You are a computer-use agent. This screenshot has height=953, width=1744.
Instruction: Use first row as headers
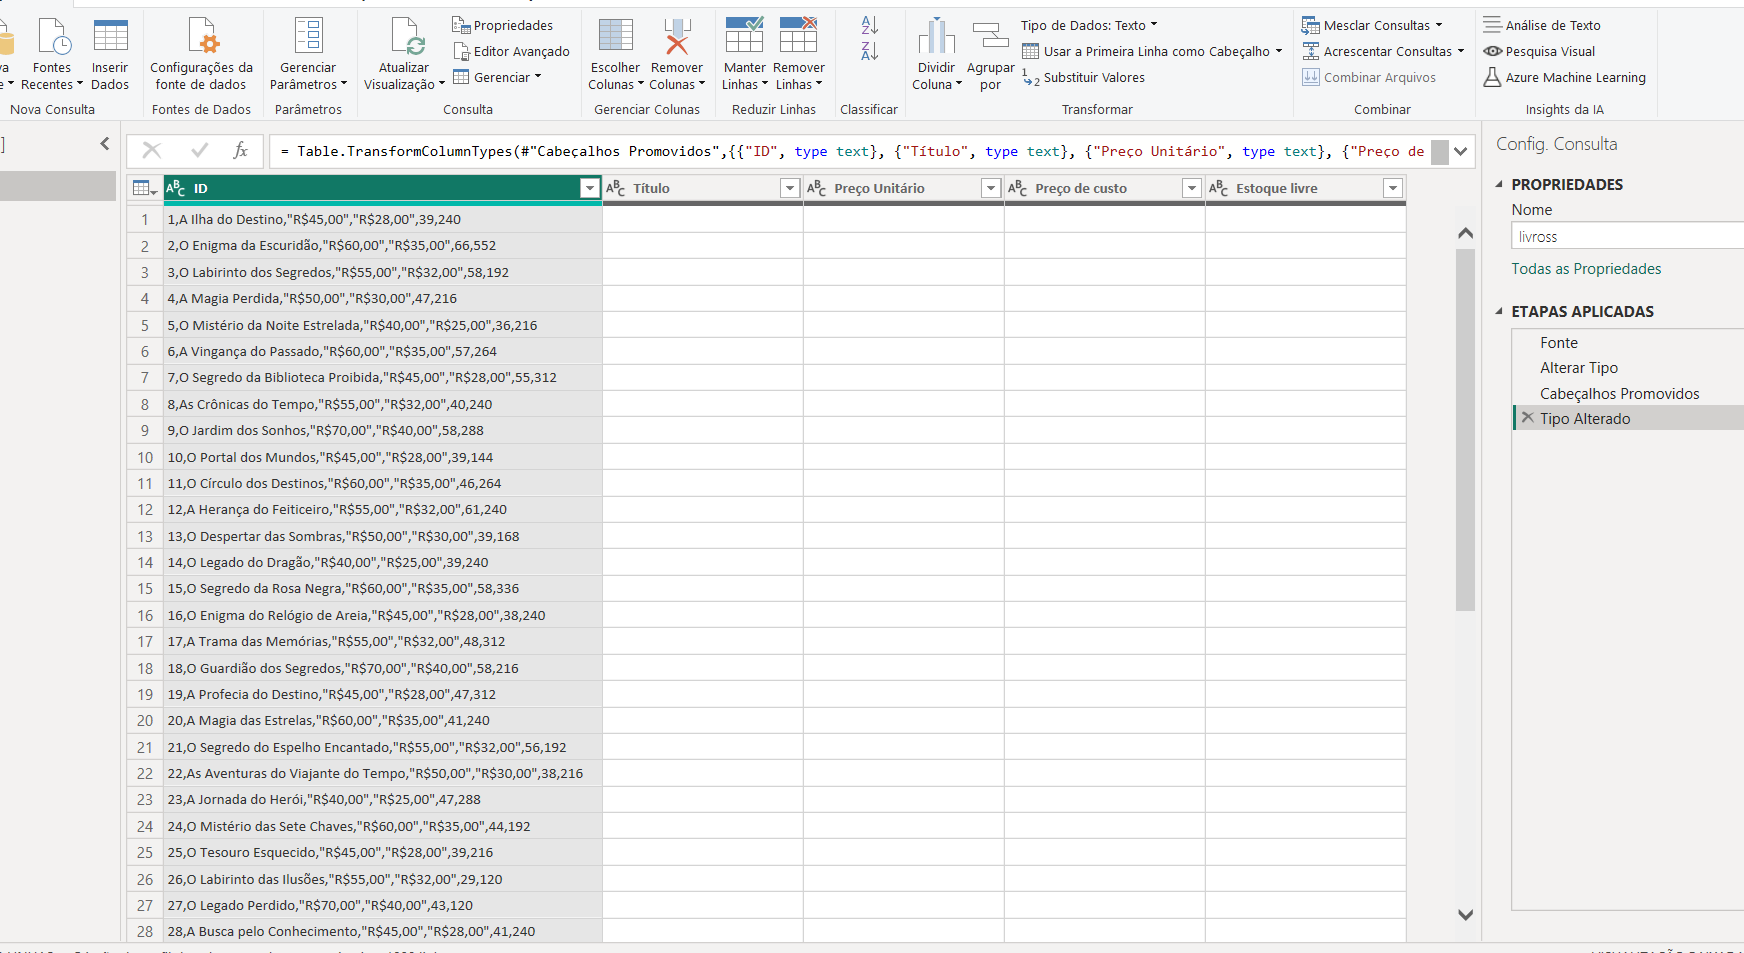click(1152, 51)
